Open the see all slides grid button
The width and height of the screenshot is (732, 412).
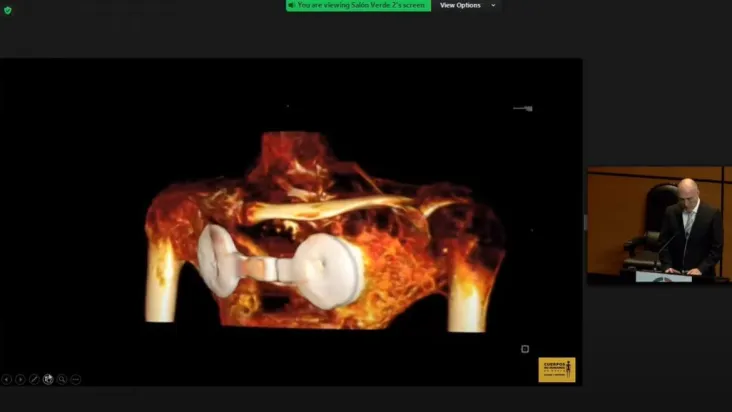pyautogui.click(x=48, y=379)
